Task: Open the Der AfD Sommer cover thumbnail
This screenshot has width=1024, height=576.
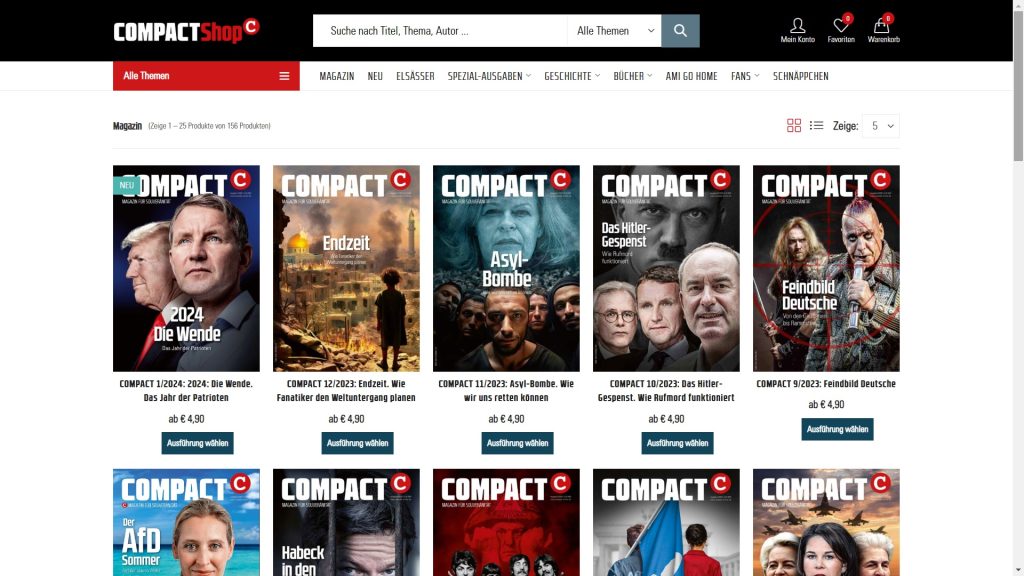Action: click(x=186, y=522)
